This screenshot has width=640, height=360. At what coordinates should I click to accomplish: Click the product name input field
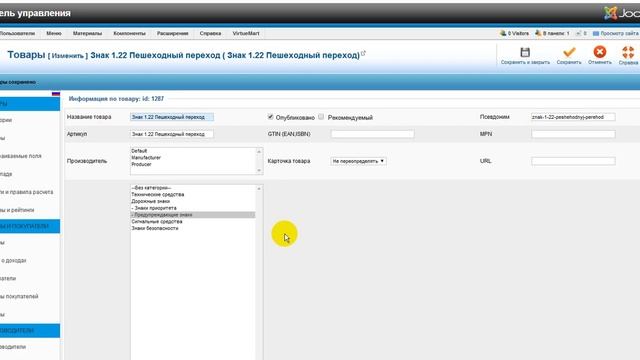point(171,117)
